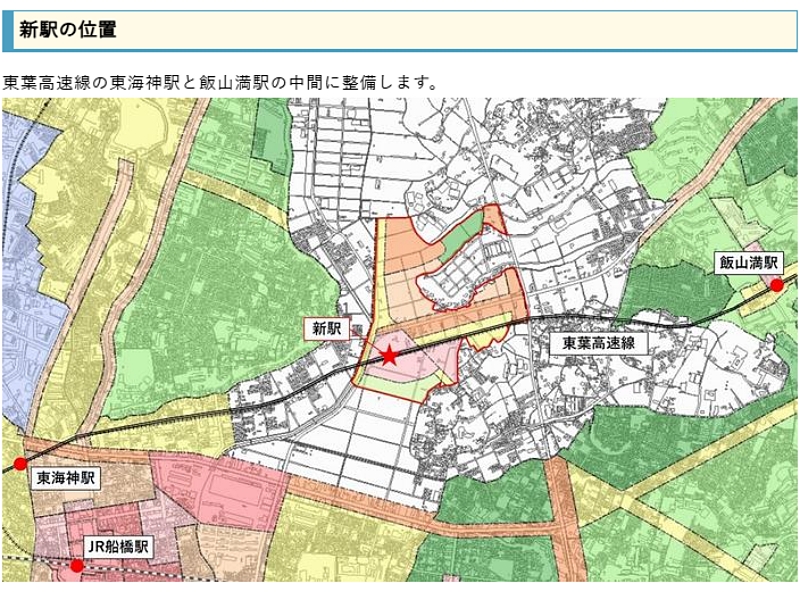Image resolution: width=800 pixels, height=600 pixels.
Task: Select the 東葉高速線 line label
Action: click(599, 342)
